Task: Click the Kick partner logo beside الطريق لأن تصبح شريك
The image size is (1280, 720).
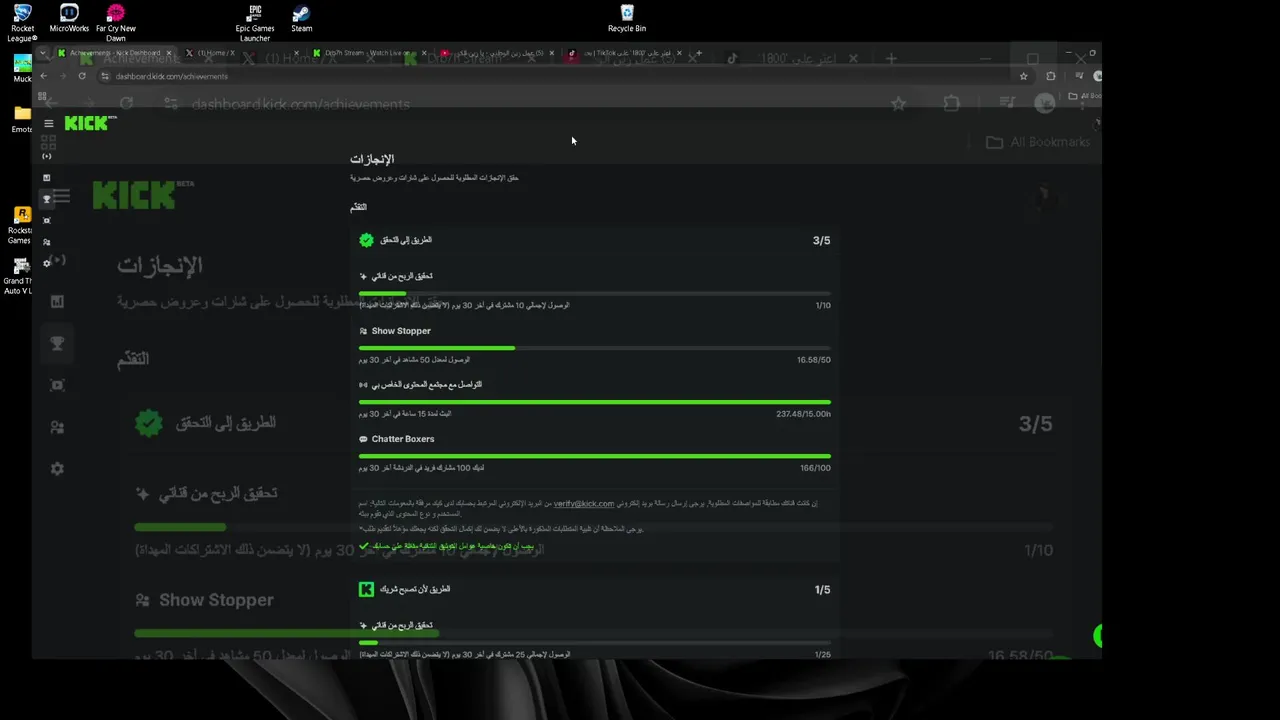Action: [366, 590]
